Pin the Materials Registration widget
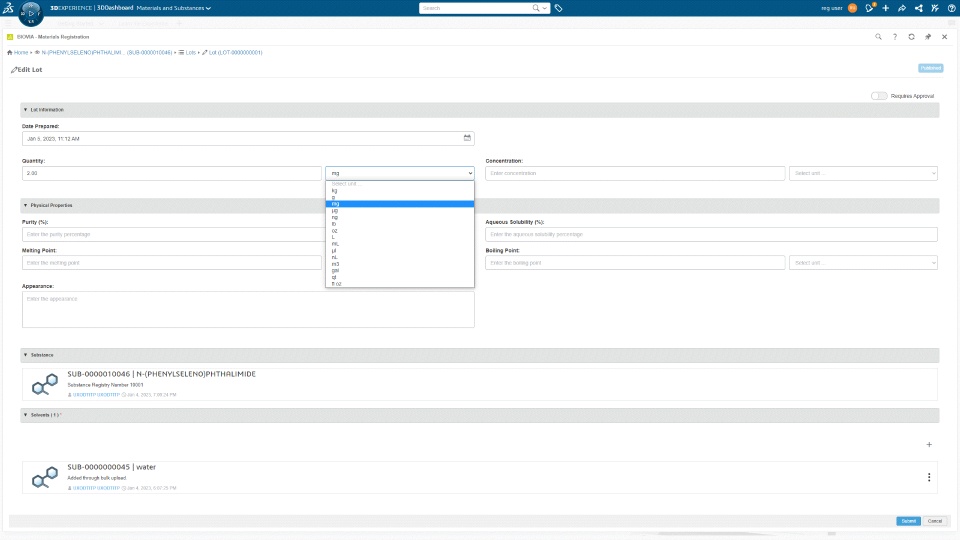Screen dimensions: 960x540 click(928, 37)
